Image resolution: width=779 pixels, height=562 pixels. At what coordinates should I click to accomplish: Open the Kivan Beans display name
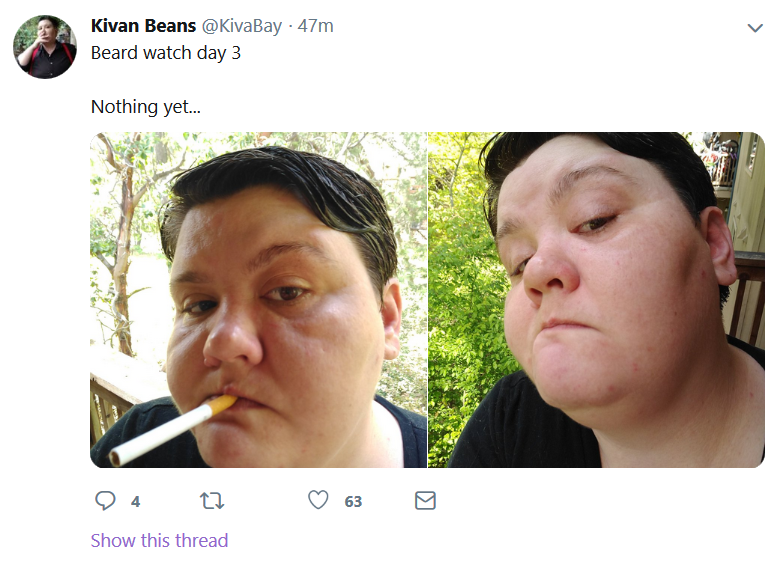click(x=144, y=26)
